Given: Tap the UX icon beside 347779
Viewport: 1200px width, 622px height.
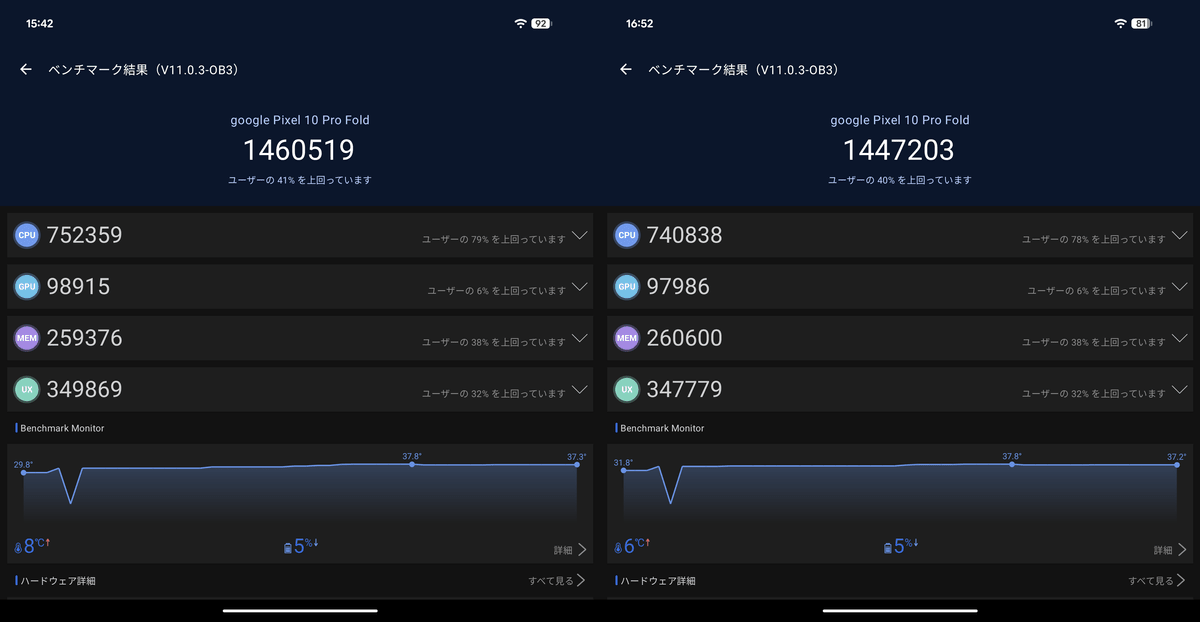Looking at the screenshot, I should (x=627, y=390).
